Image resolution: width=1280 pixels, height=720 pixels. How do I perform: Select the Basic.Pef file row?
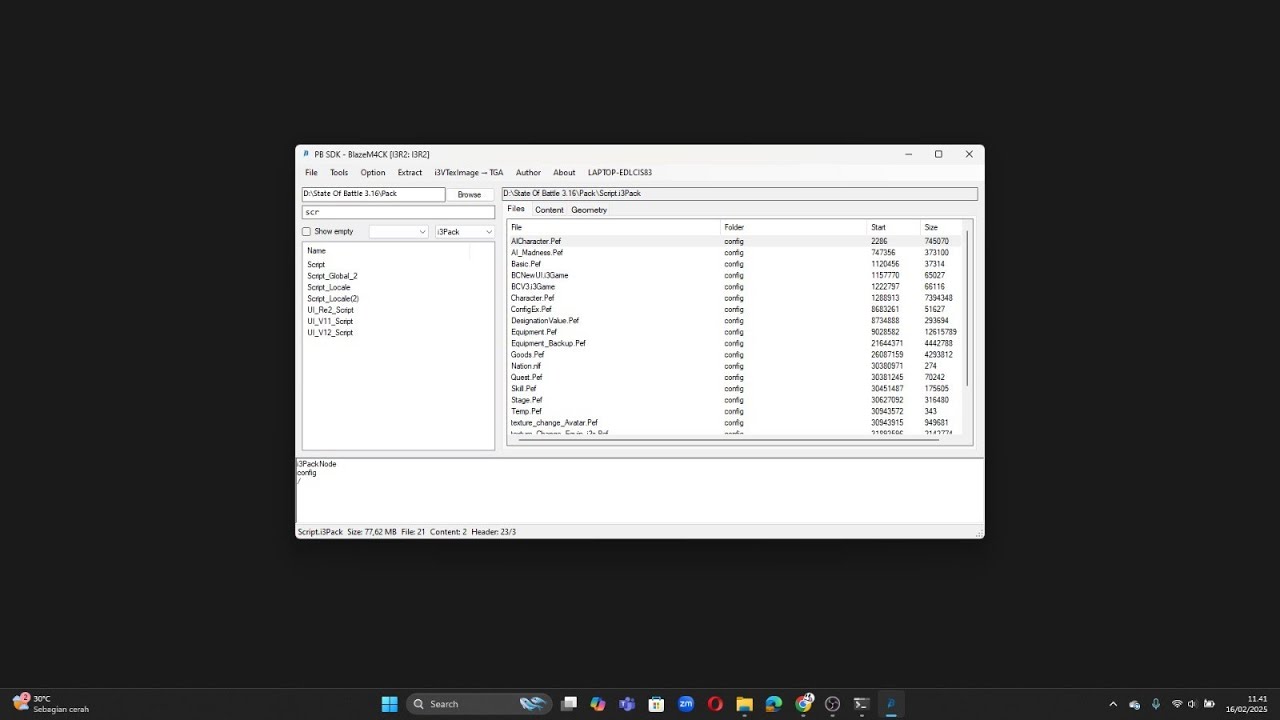click(735, 264)
